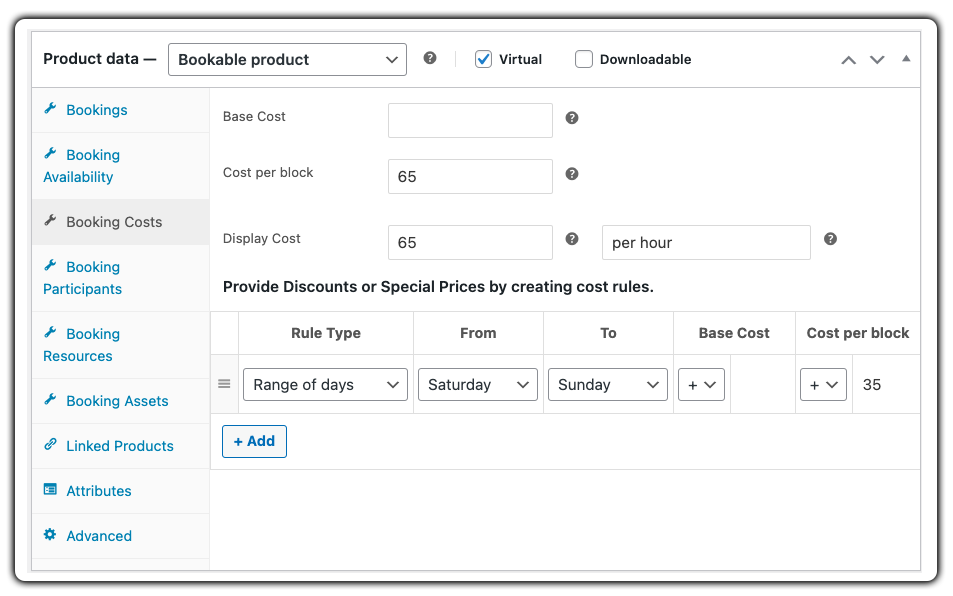This screenshot has width=953, height=596.
Task: Open the Advanced tab
Action: 120,536
